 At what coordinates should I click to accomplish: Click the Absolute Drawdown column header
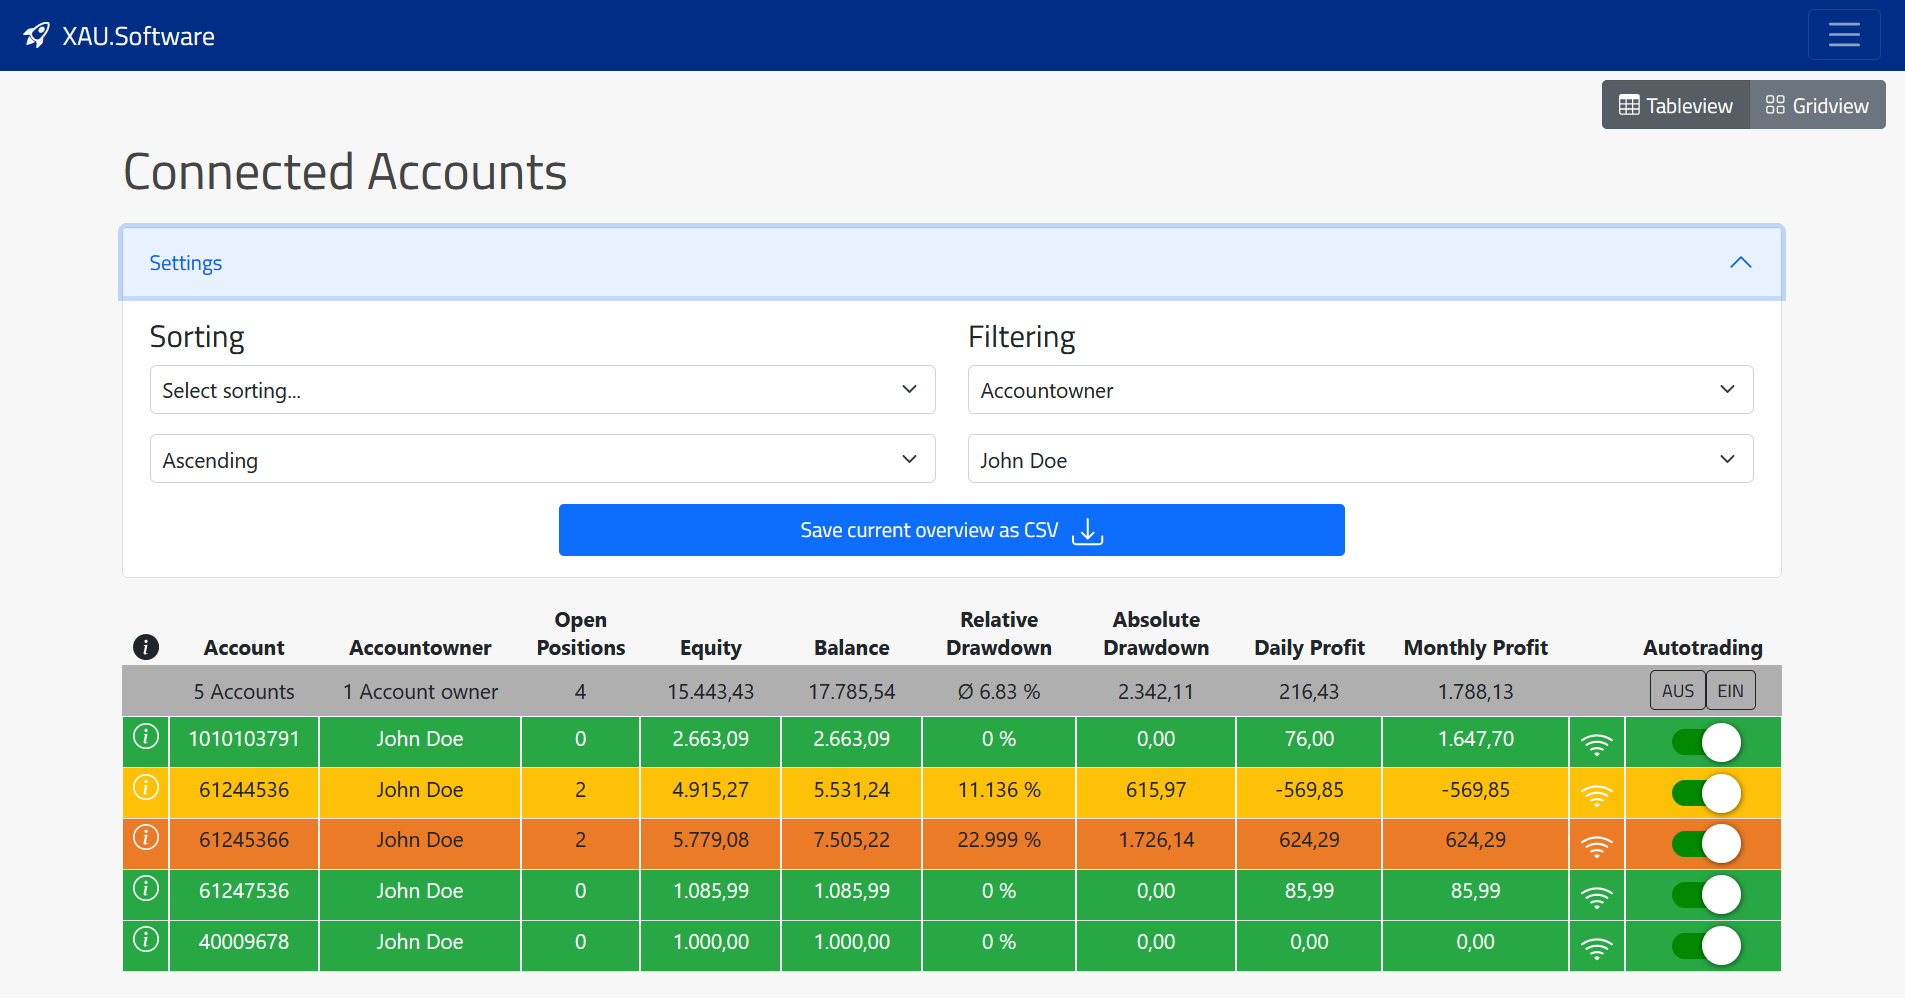1156,633
